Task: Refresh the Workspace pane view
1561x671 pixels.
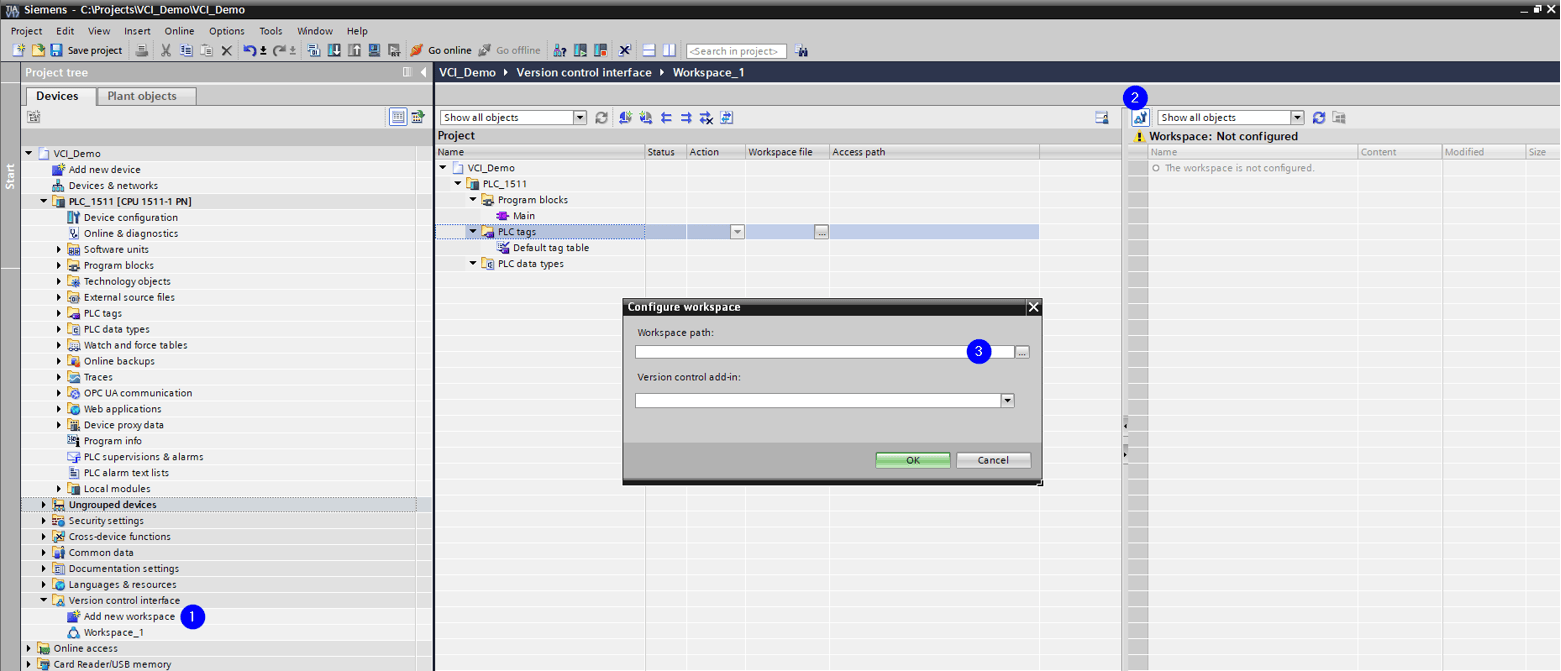Action: pyautogui.click(x=1319, y=118)
